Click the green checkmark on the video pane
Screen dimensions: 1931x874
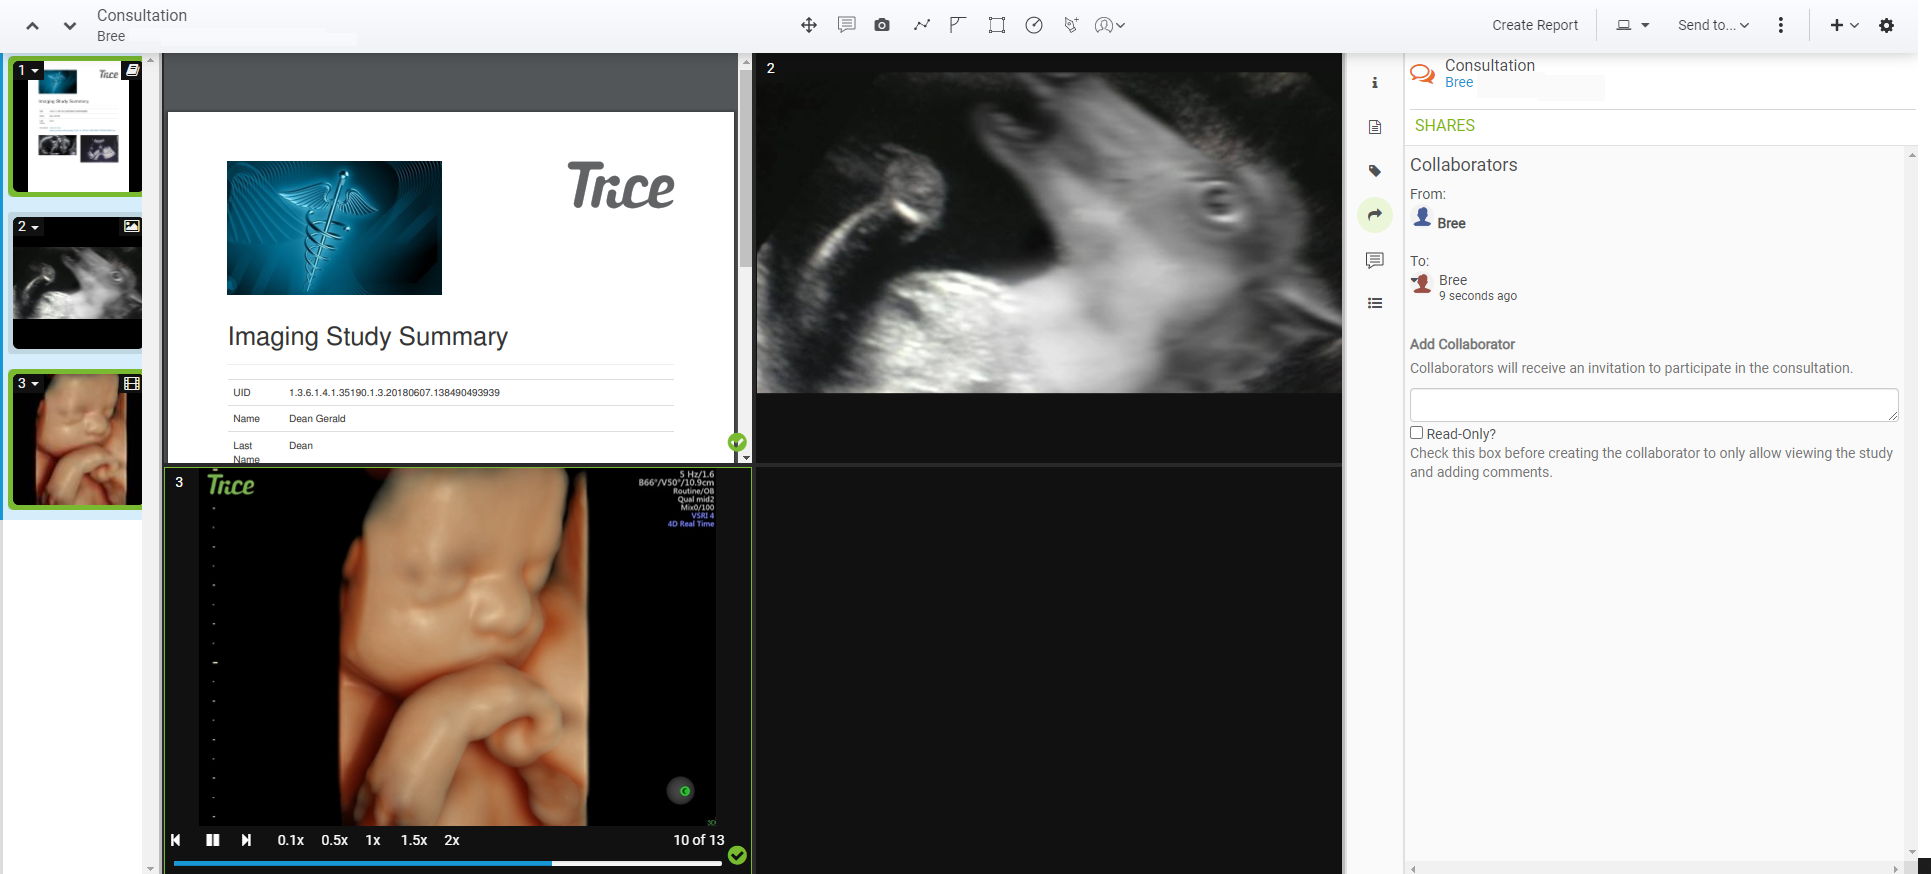coord(737,855)
